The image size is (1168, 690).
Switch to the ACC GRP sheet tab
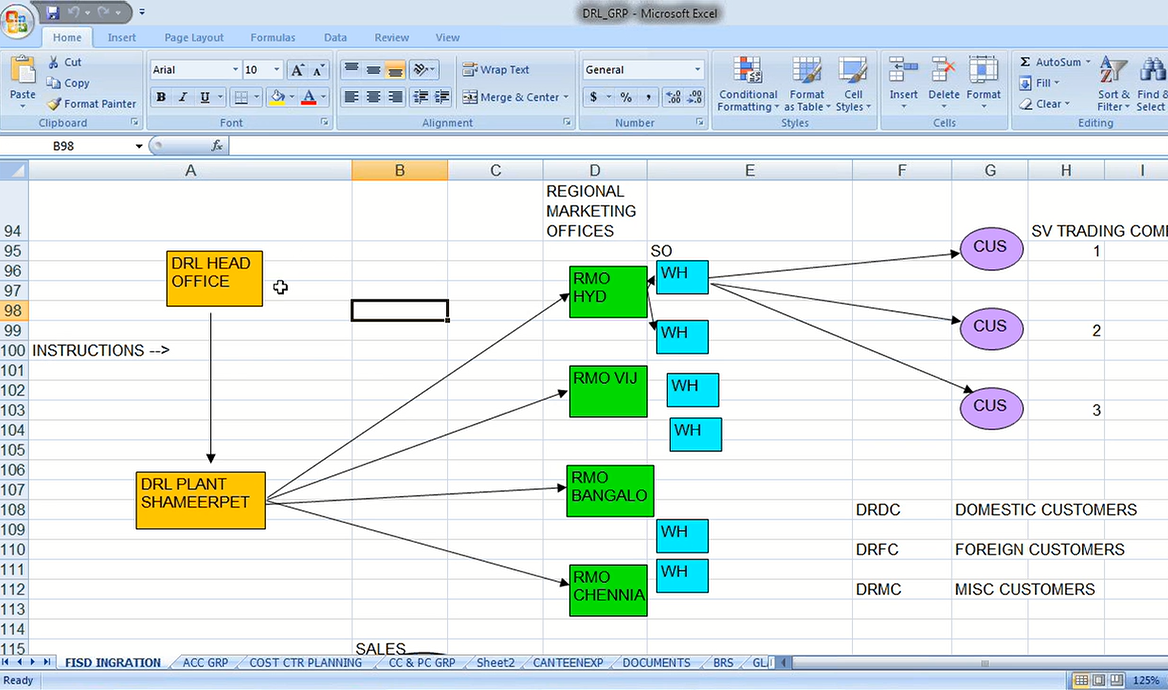205,662
